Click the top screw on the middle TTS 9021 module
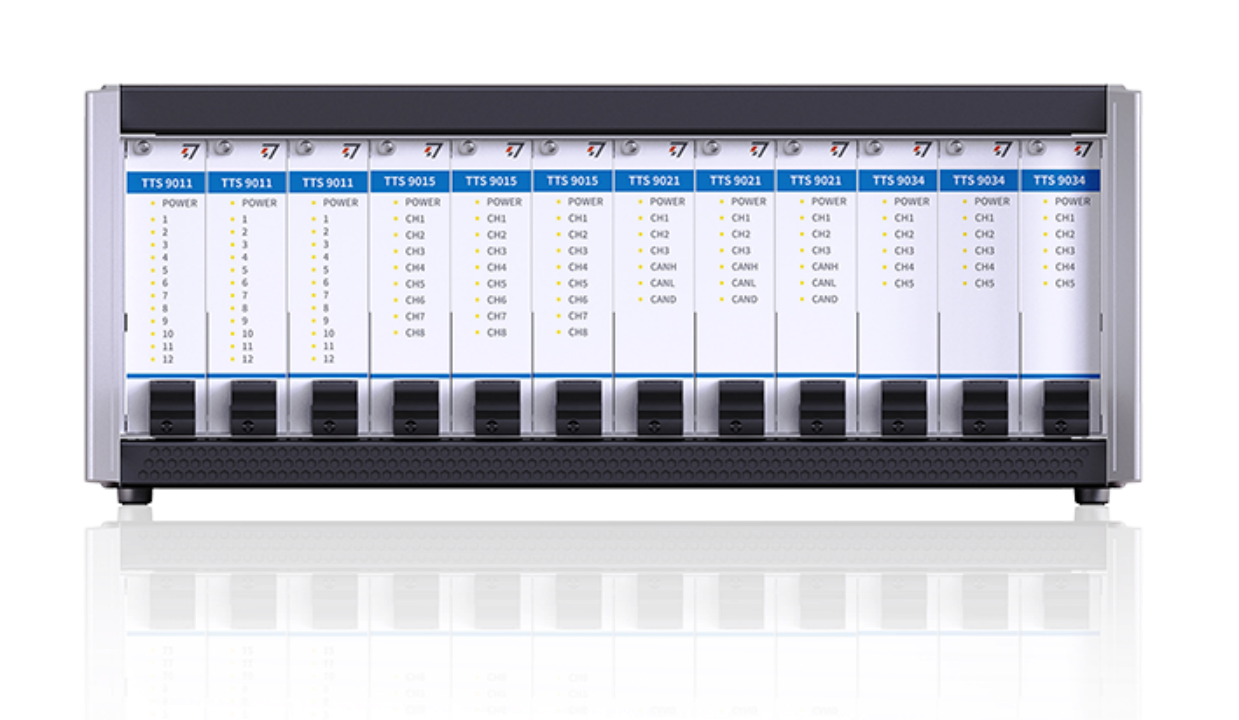Image resolution: width=1239 pixels, height=720 pixels. (710, 148)
